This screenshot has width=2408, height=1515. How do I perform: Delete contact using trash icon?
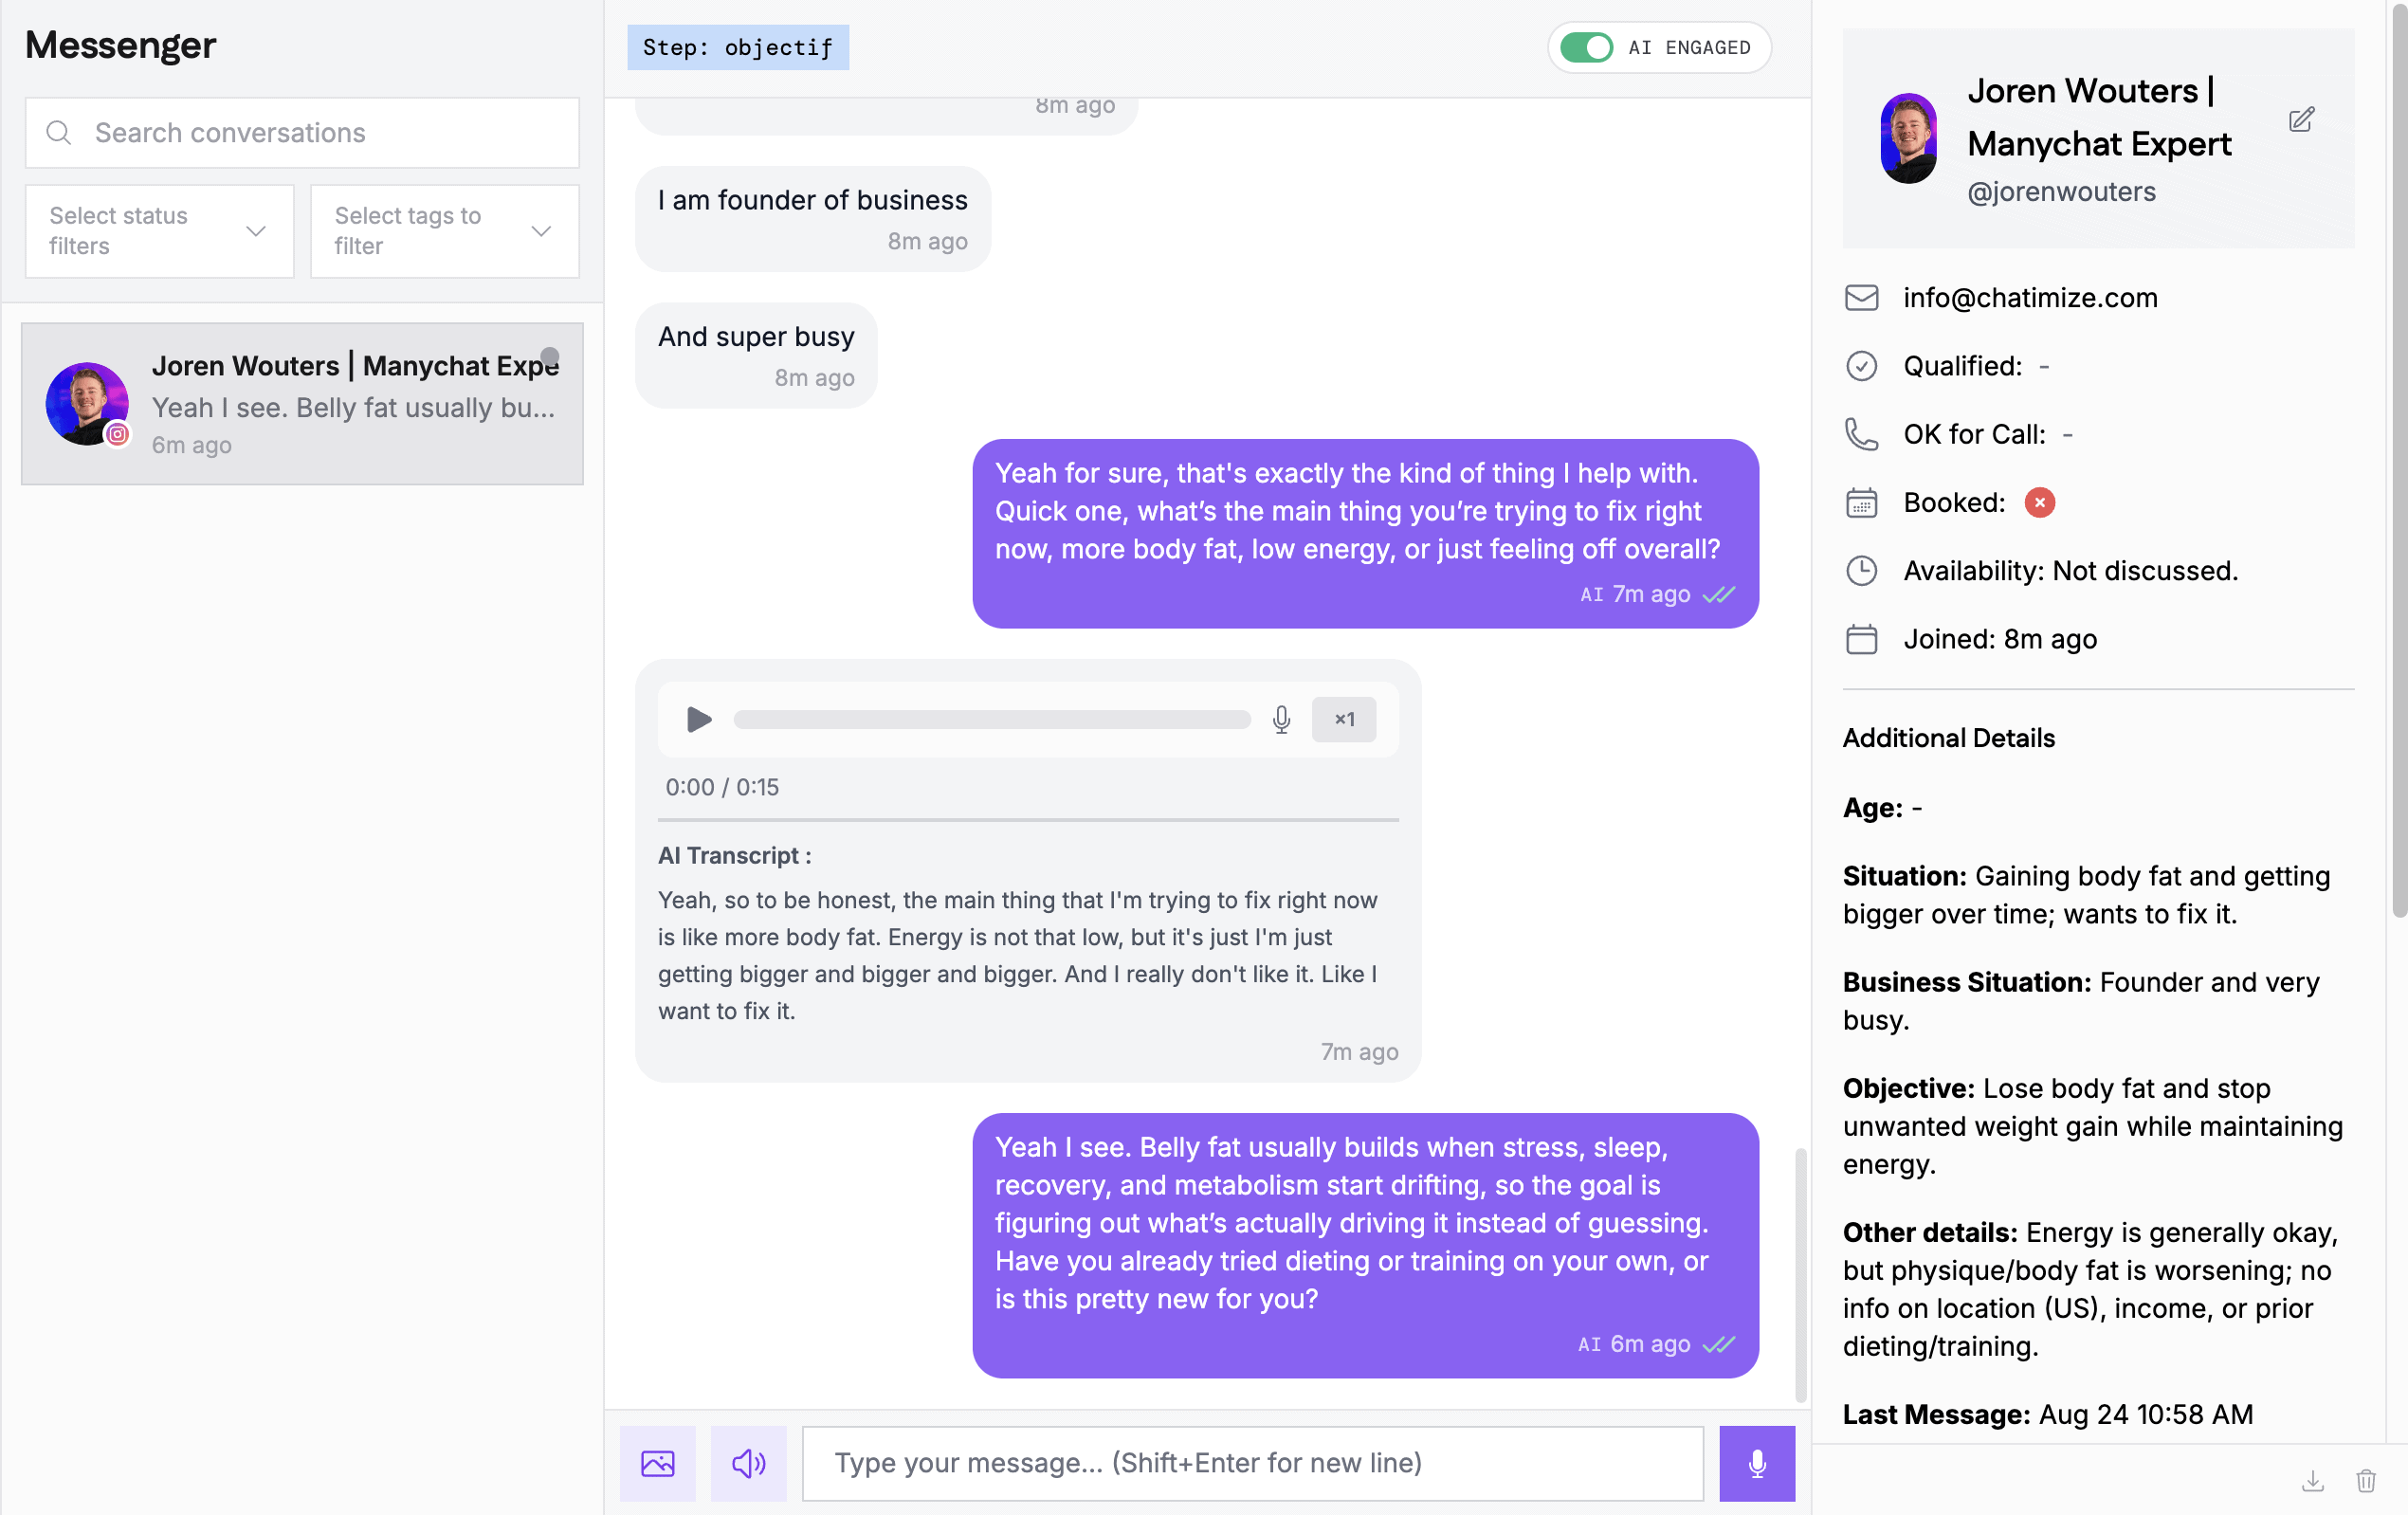click(x=2366, y=1481)
